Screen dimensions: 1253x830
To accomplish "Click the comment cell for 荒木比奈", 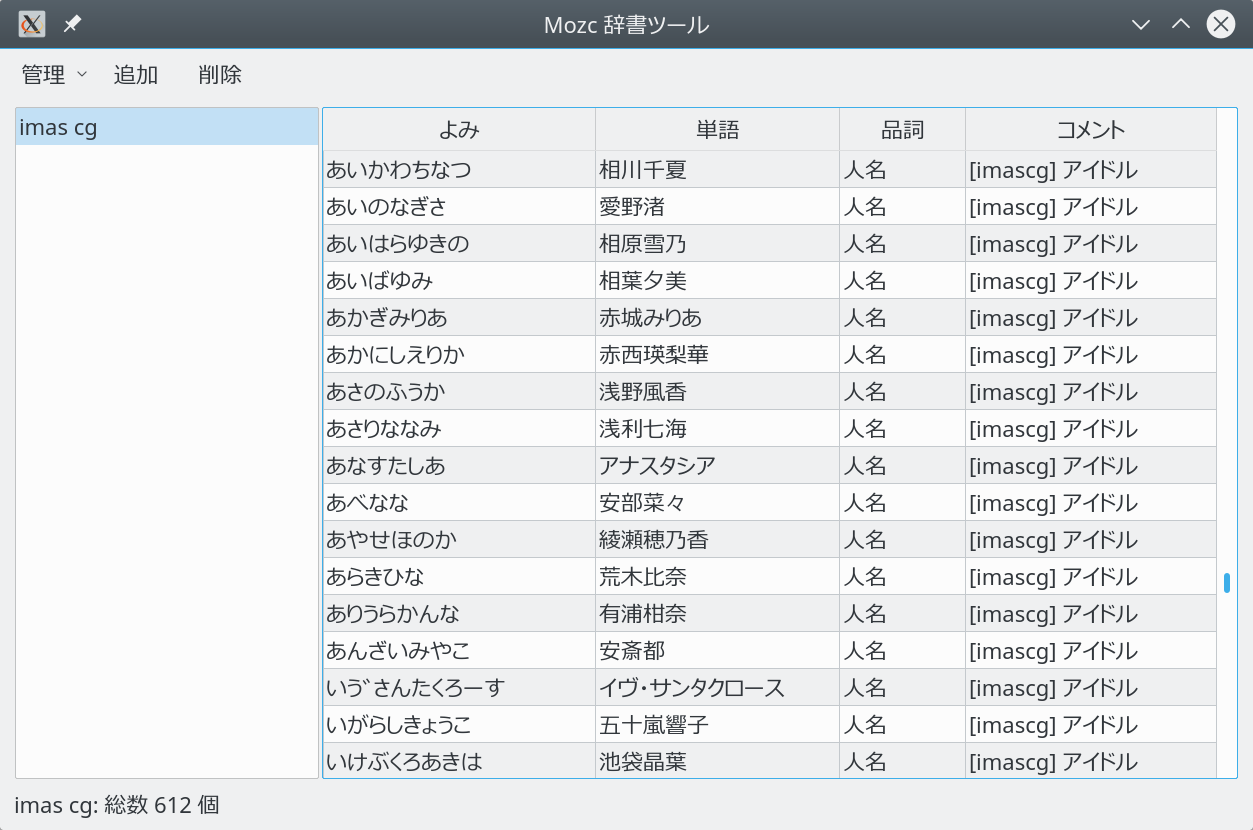I will point(1091,577).
